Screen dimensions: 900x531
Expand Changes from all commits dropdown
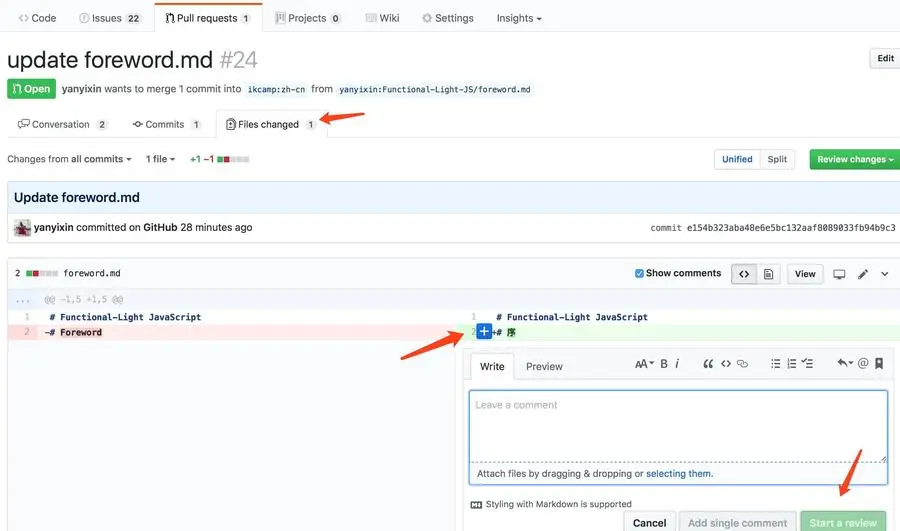pyautogui.click(x=69, y=159)
